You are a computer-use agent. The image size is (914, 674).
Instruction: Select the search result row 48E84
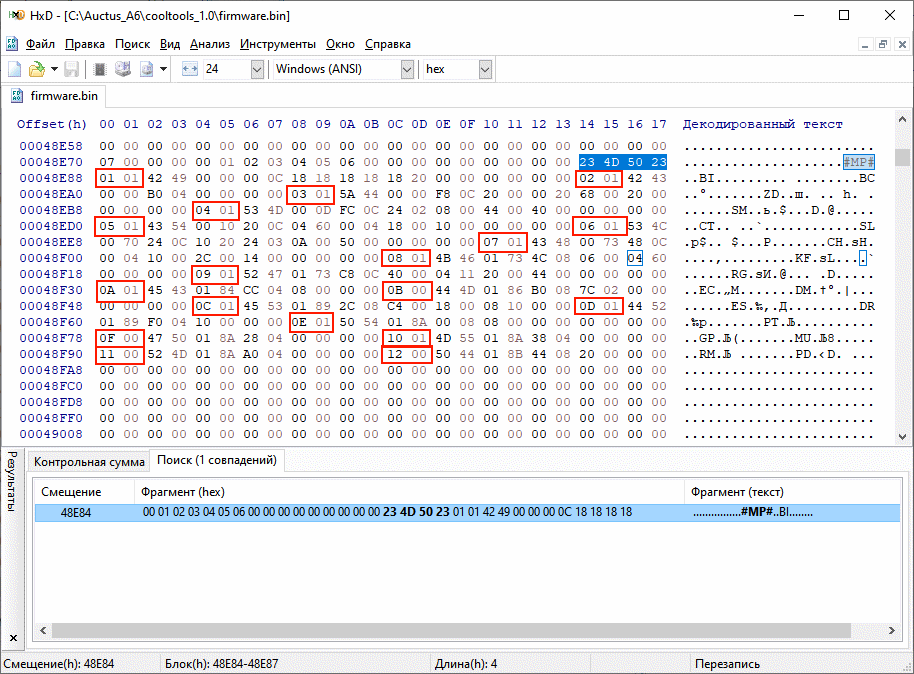(467, 512)
